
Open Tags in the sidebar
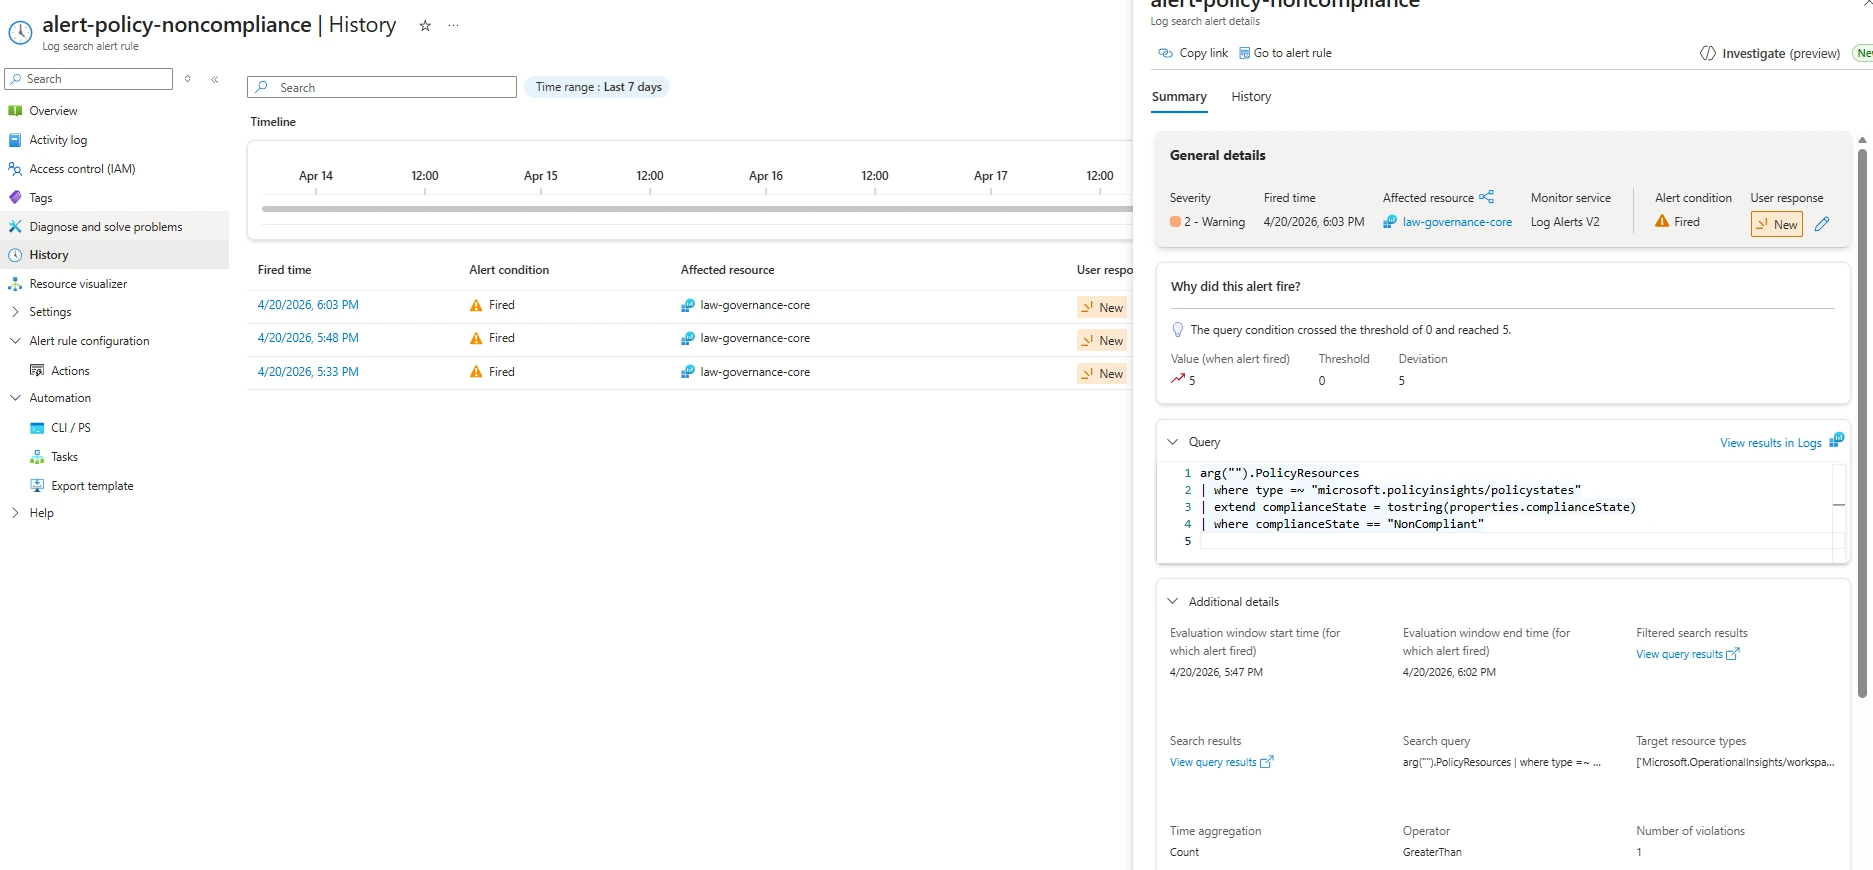[x=40, y=198]
